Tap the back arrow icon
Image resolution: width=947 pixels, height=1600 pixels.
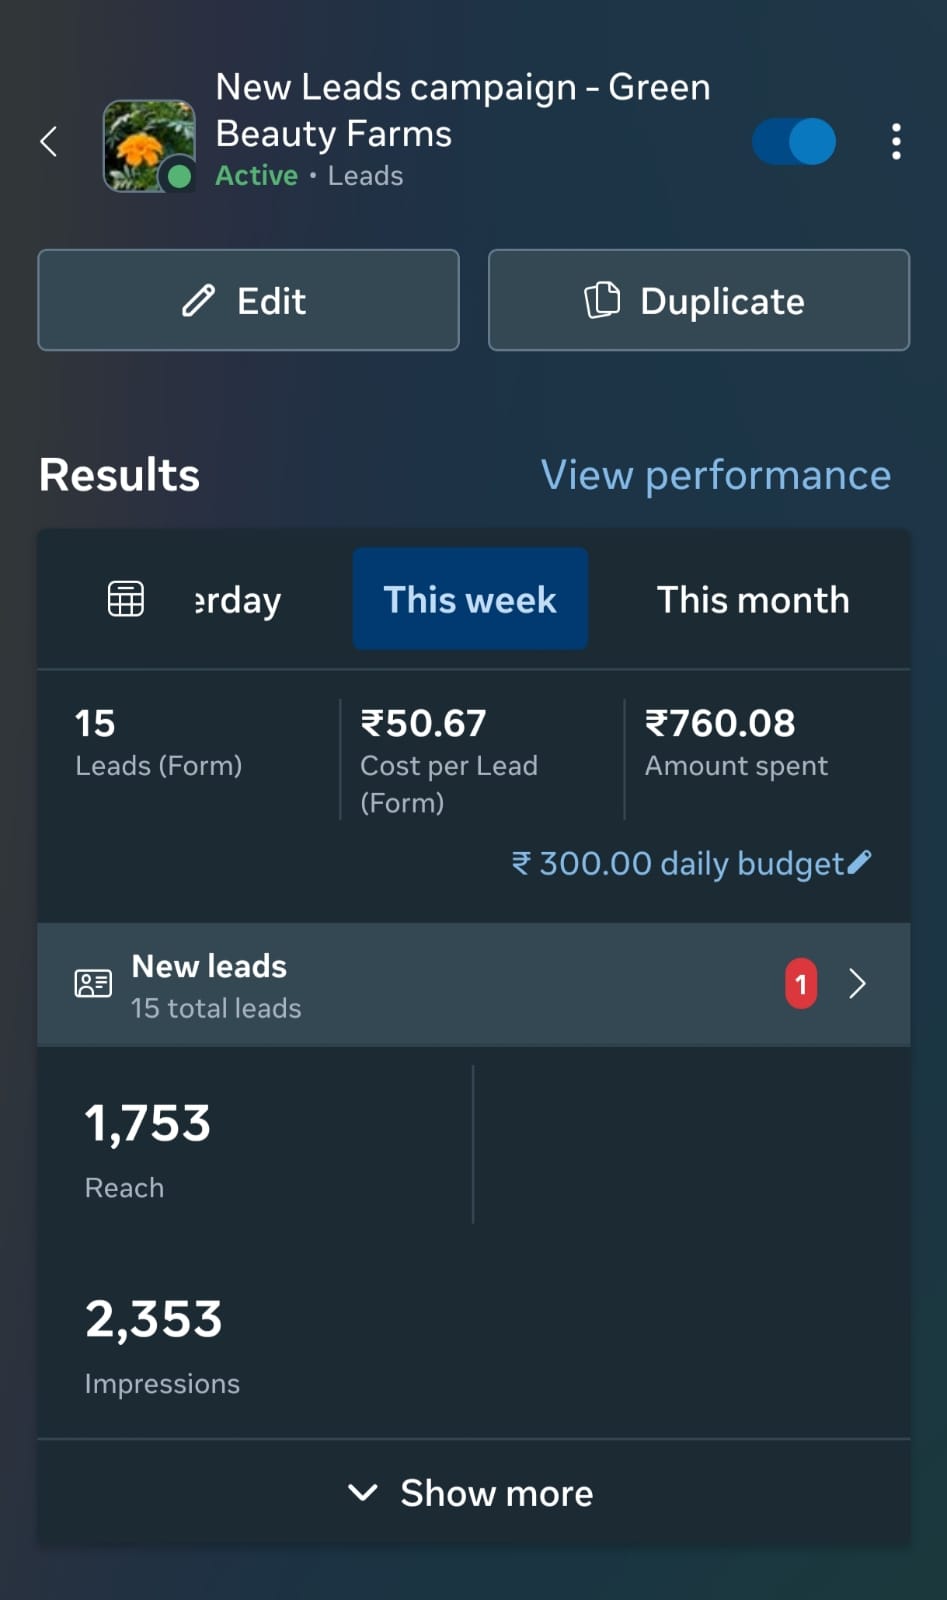coord(48,142)
